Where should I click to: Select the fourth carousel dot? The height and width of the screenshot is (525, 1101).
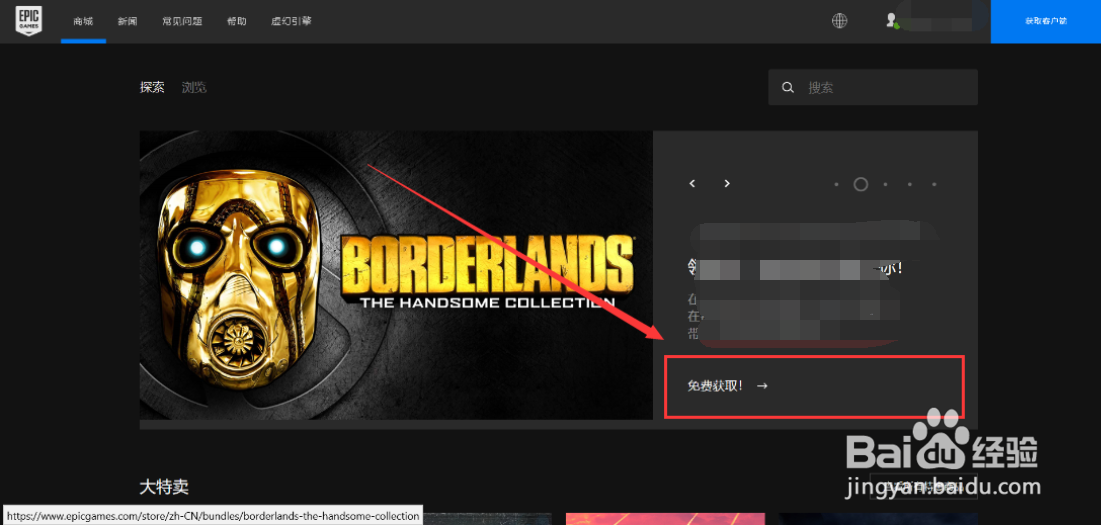pos(910,185)
